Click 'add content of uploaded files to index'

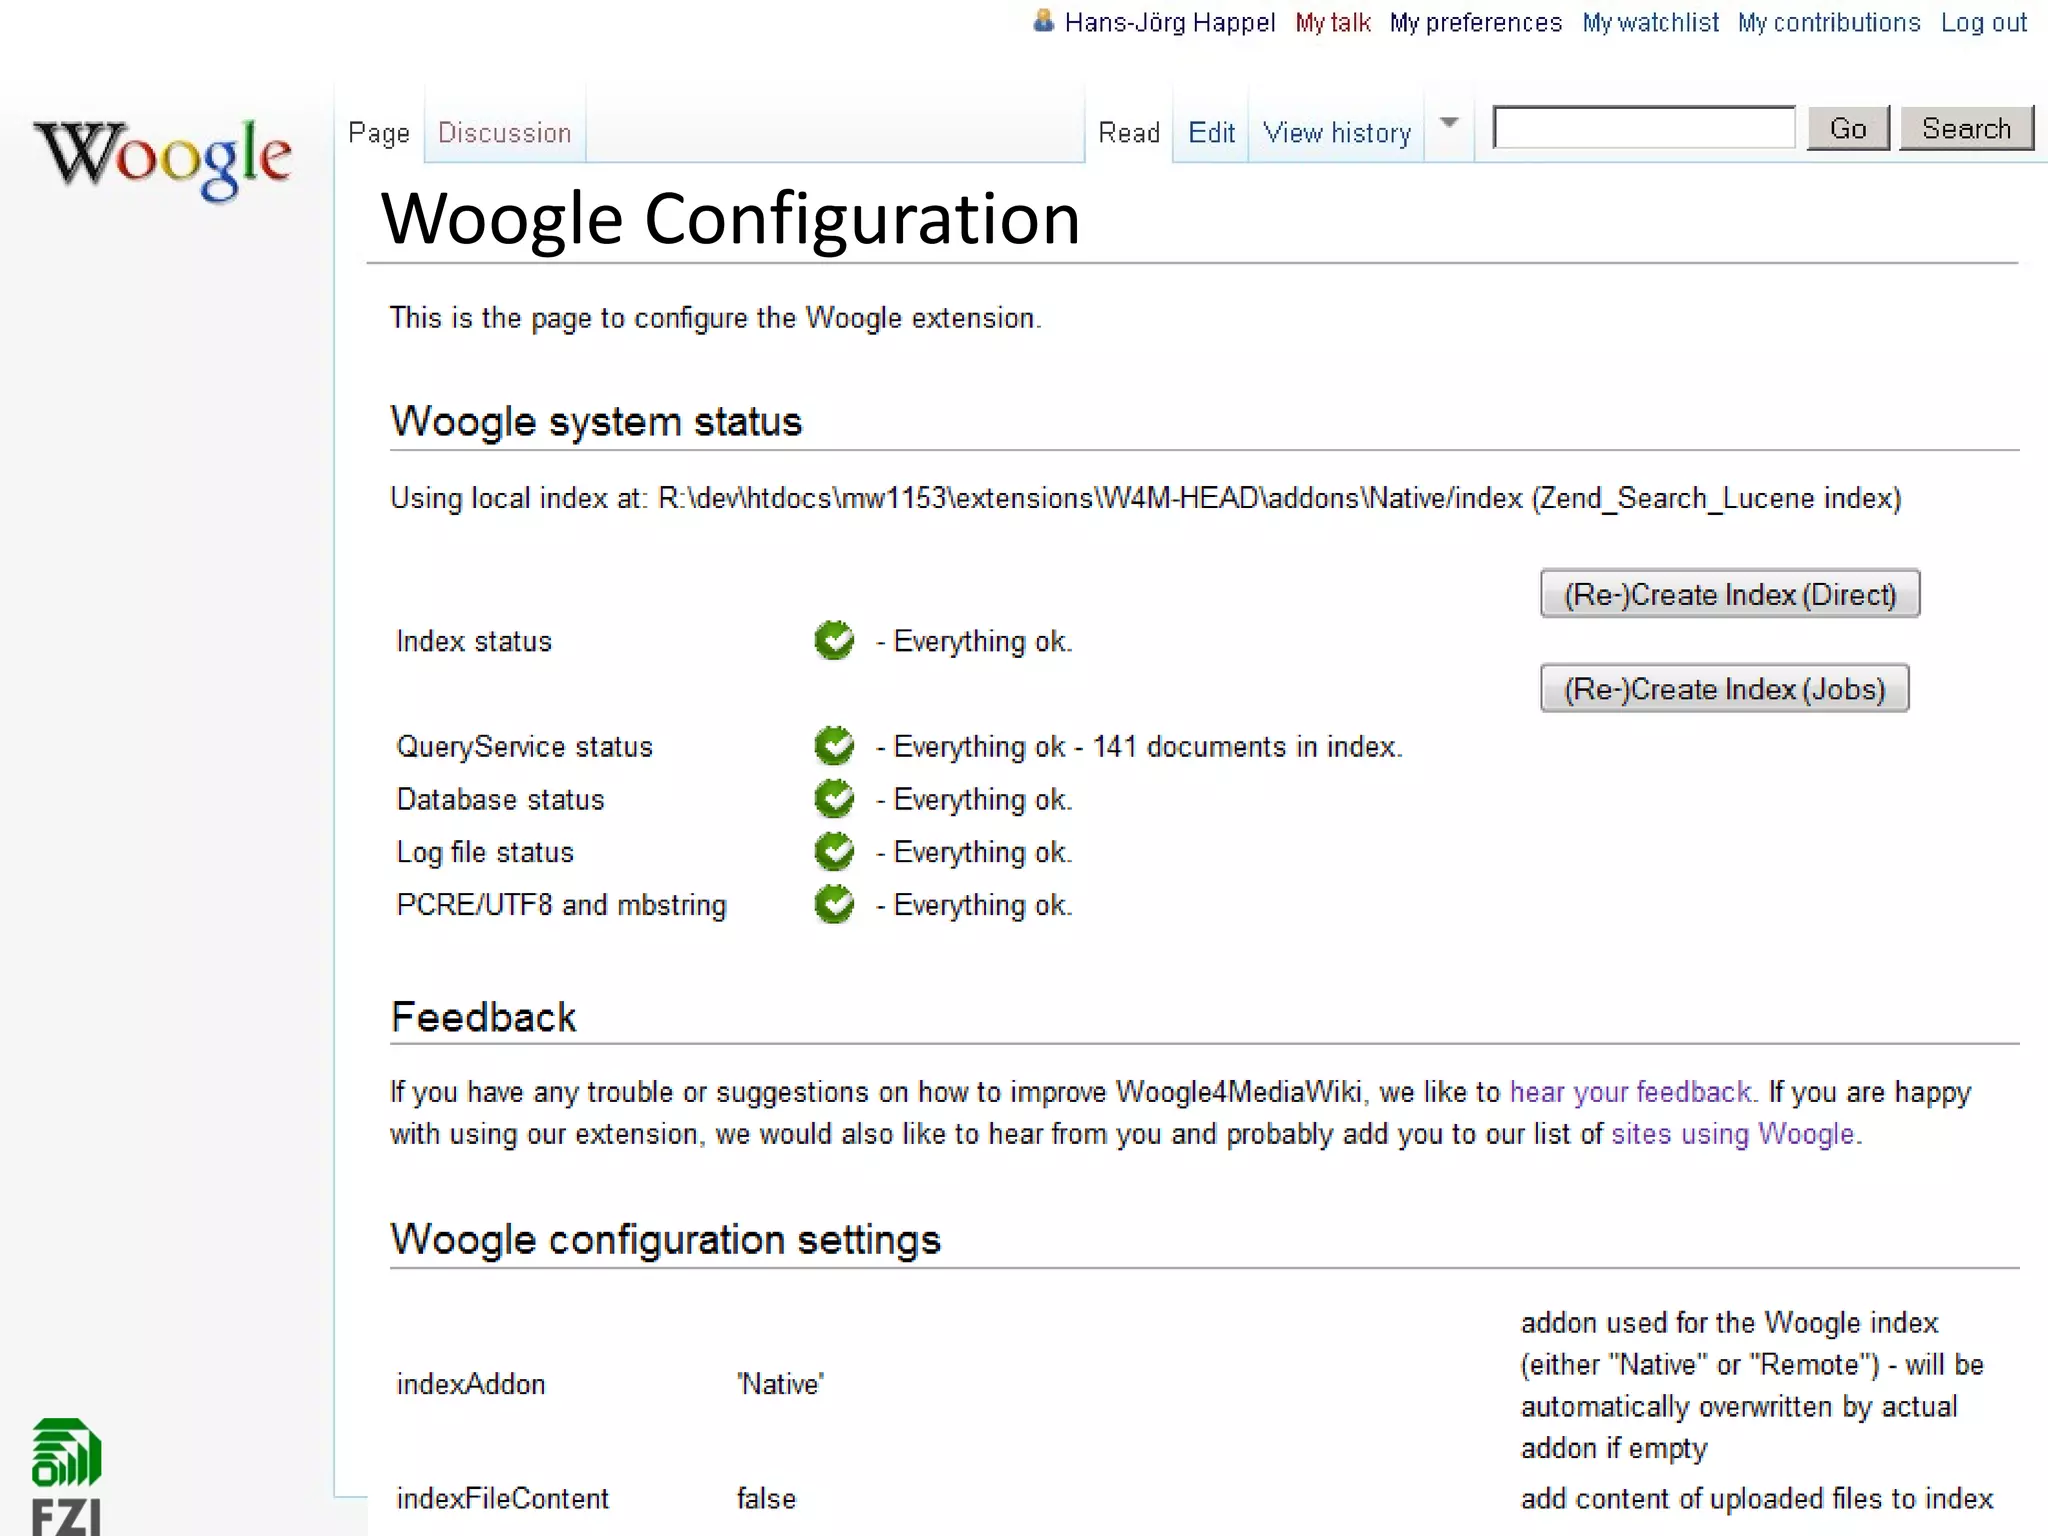click(1757, 1498)
